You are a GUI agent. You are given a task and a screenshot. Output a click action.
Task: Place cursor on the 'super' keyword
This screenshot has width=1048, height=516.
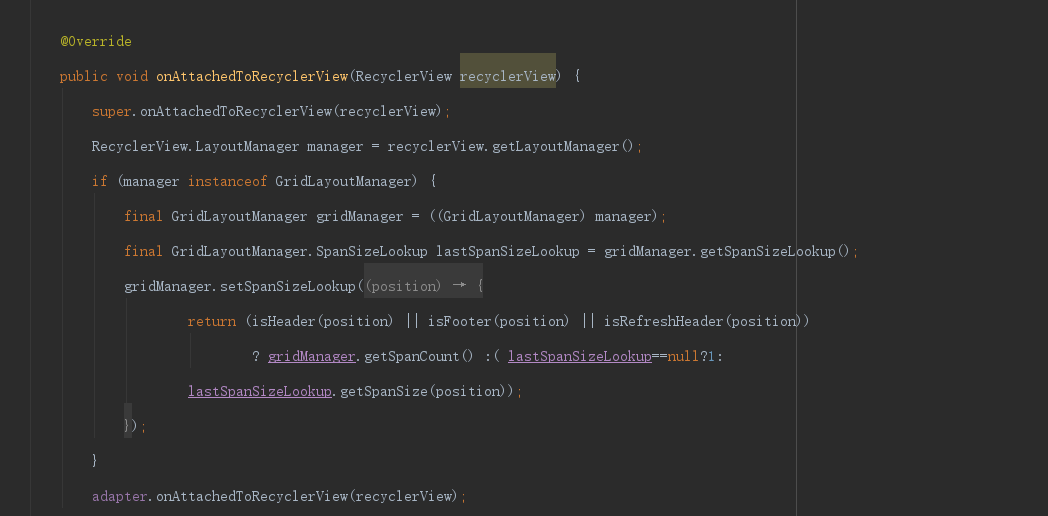pyautogui.click(x=112, y=111)
